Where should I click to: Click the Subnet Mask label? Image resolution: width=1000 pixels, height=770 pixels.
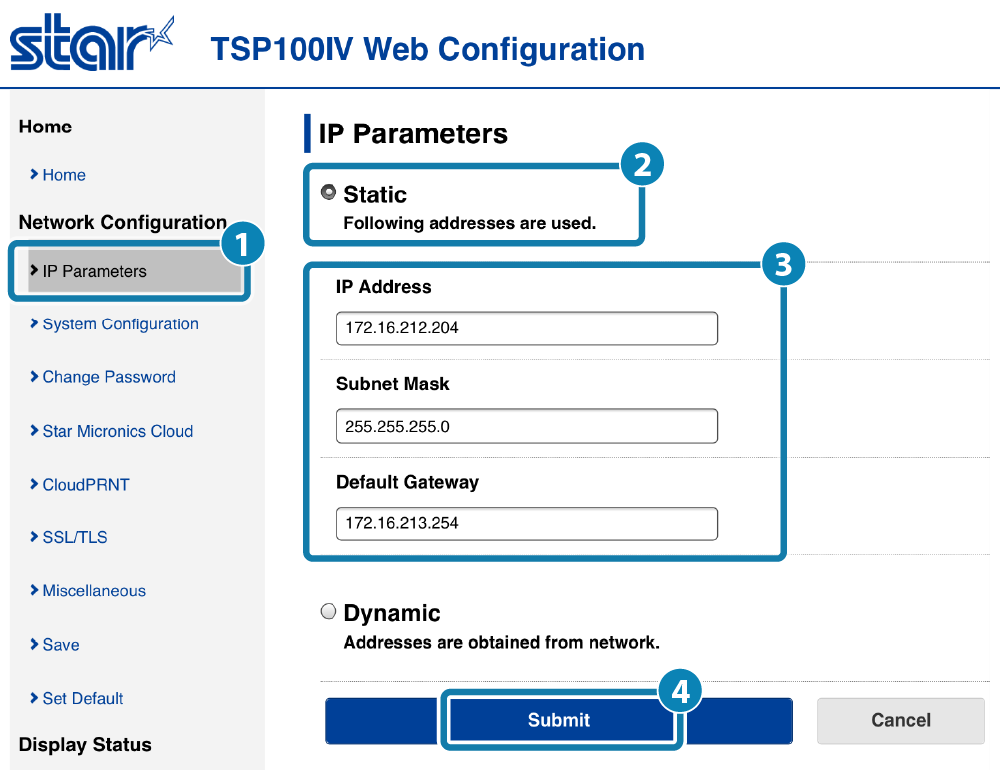[393, 384]
